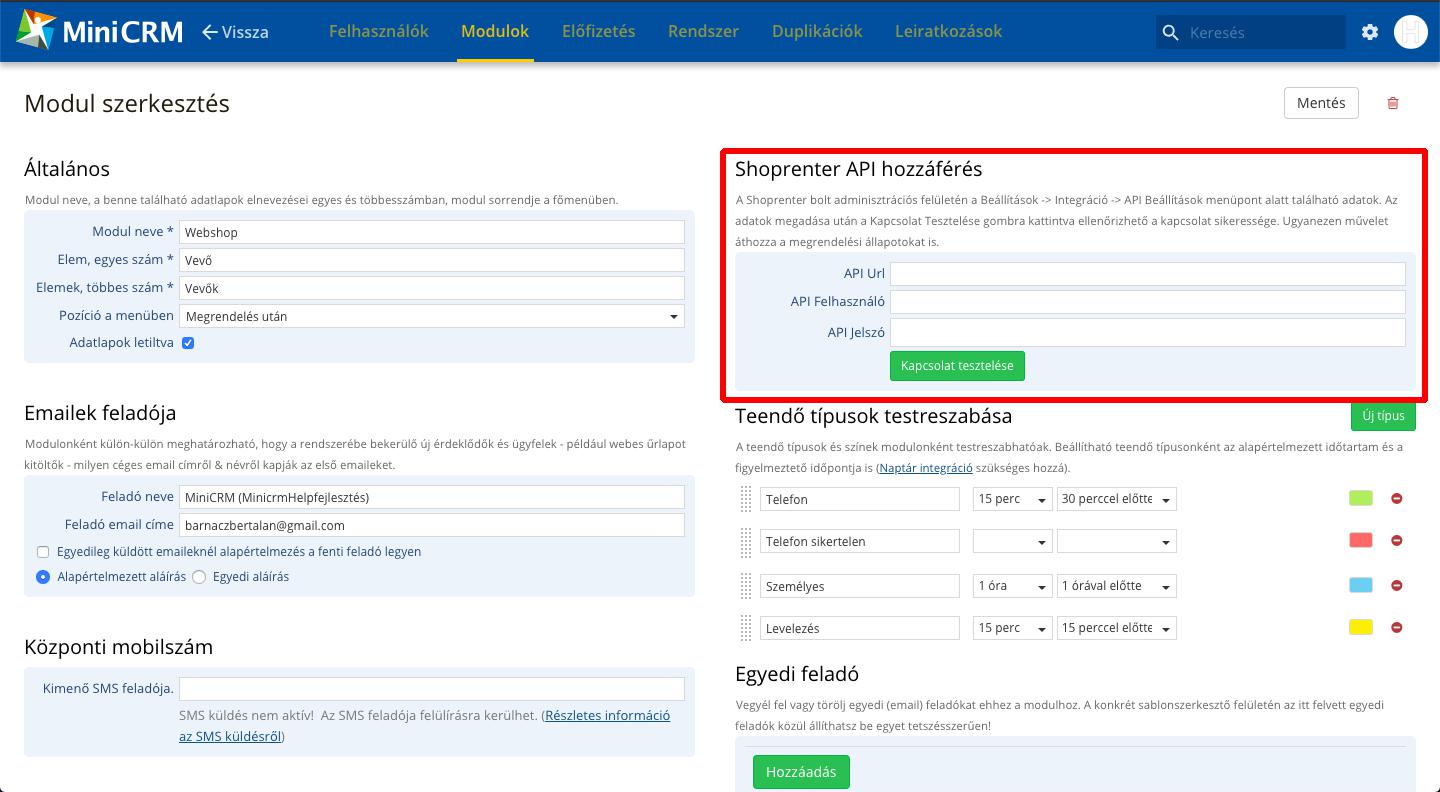Click the search magnifier icon
1440x792 pixels.
[x=1170, y=33]
